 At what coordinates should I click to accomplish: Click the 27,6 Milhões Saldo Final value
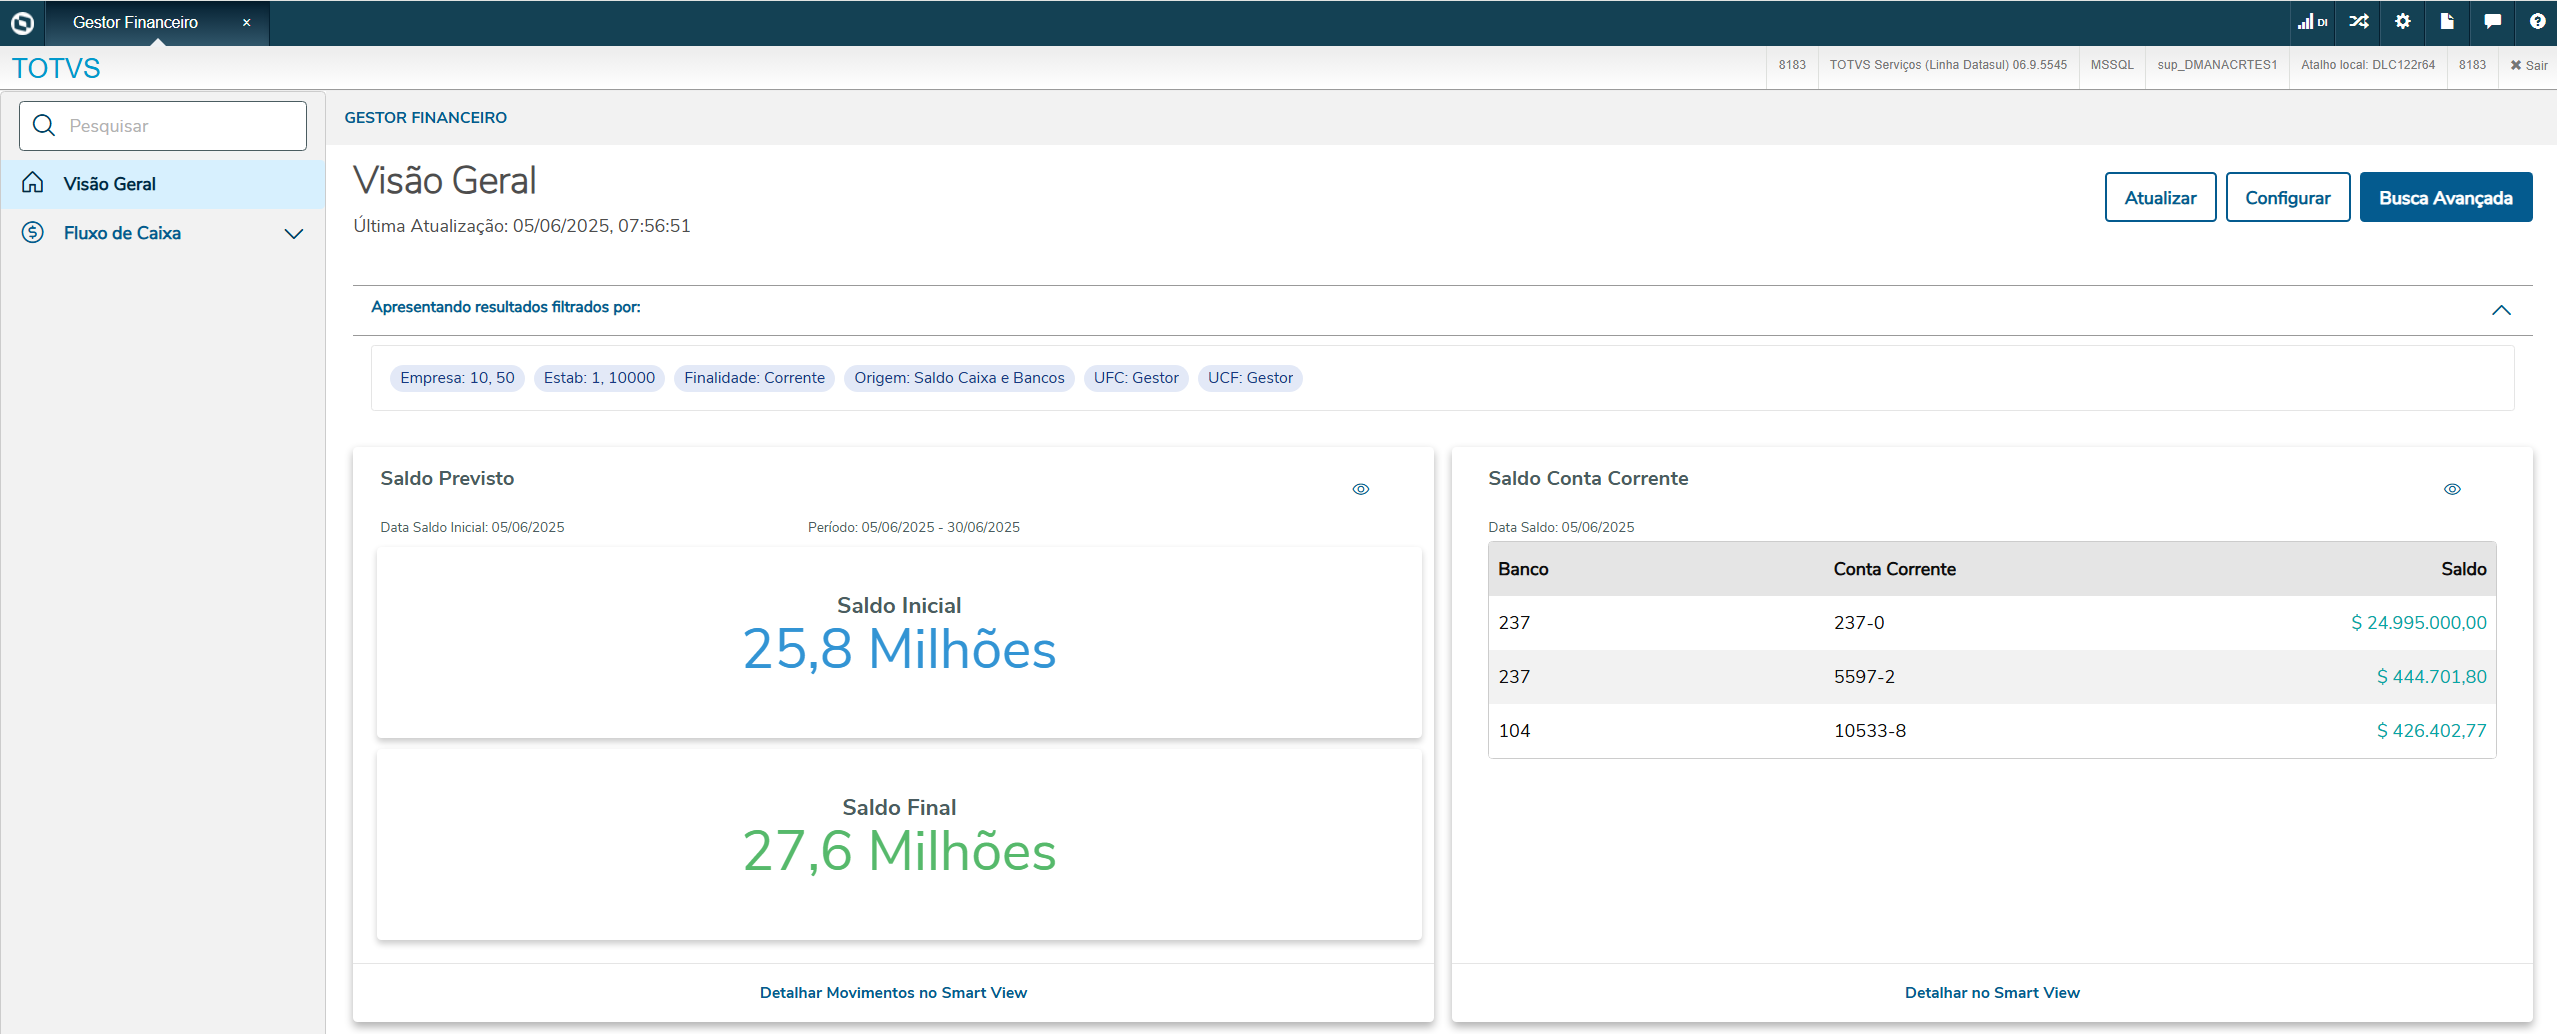point(899,851)
